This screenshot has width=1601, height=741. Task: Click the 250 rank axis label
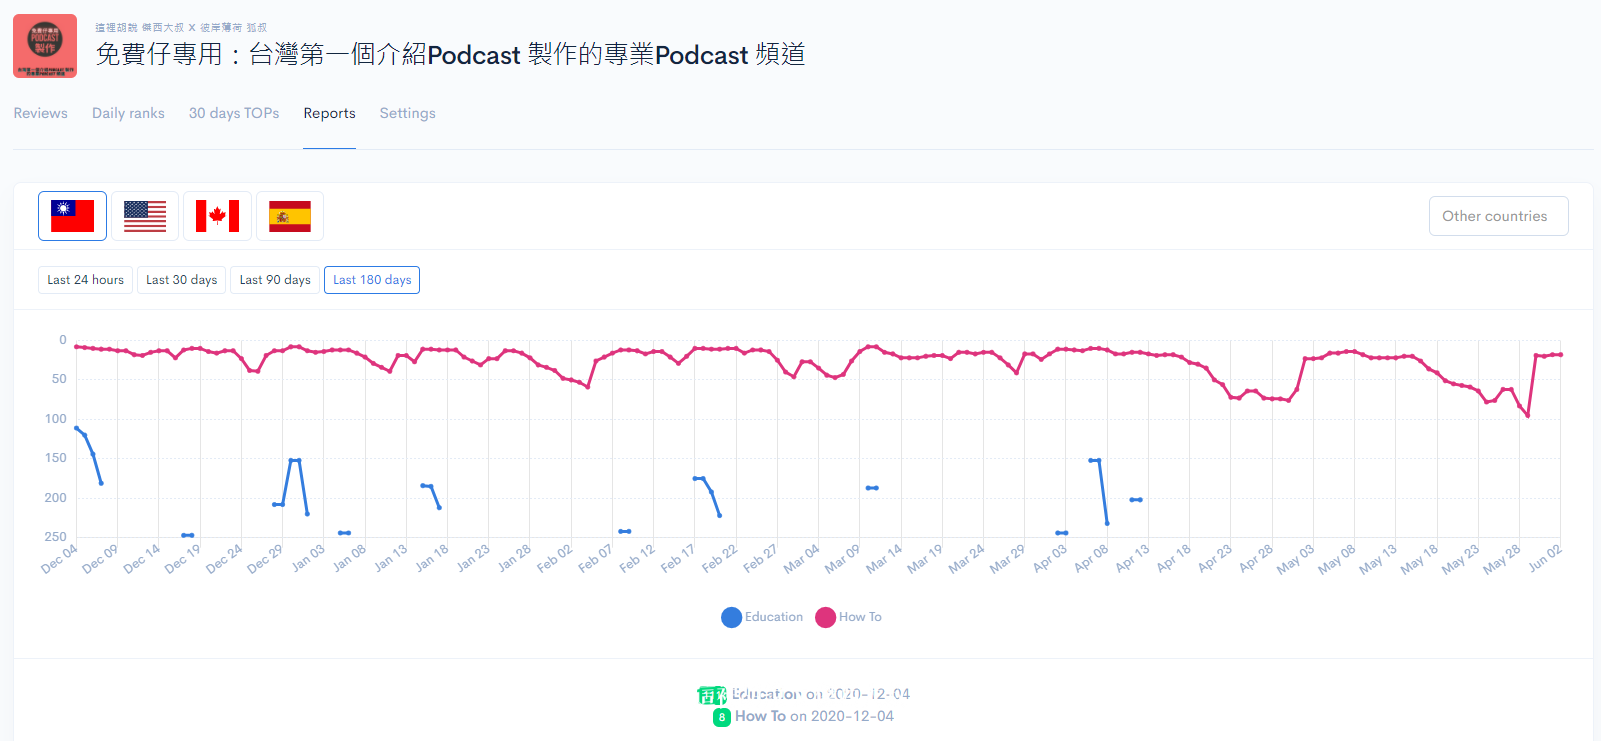click(55, 537)
